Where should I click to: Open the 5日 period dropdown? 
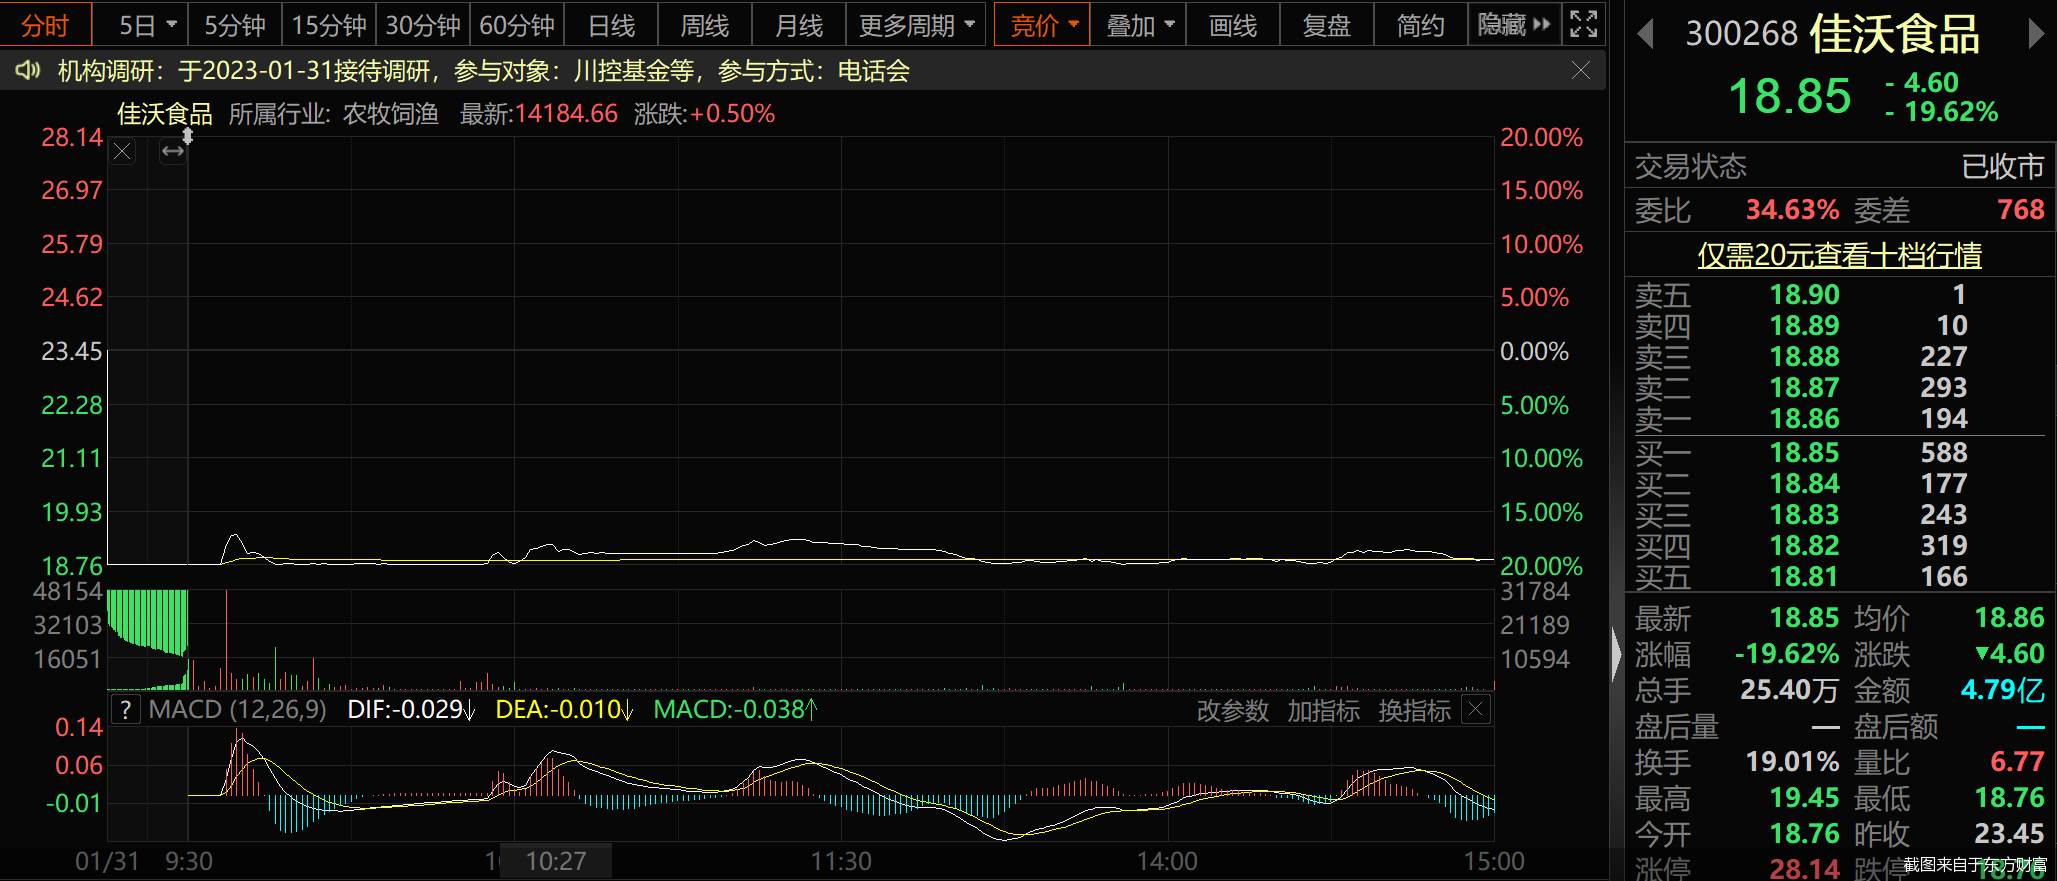tap(146, 25)
